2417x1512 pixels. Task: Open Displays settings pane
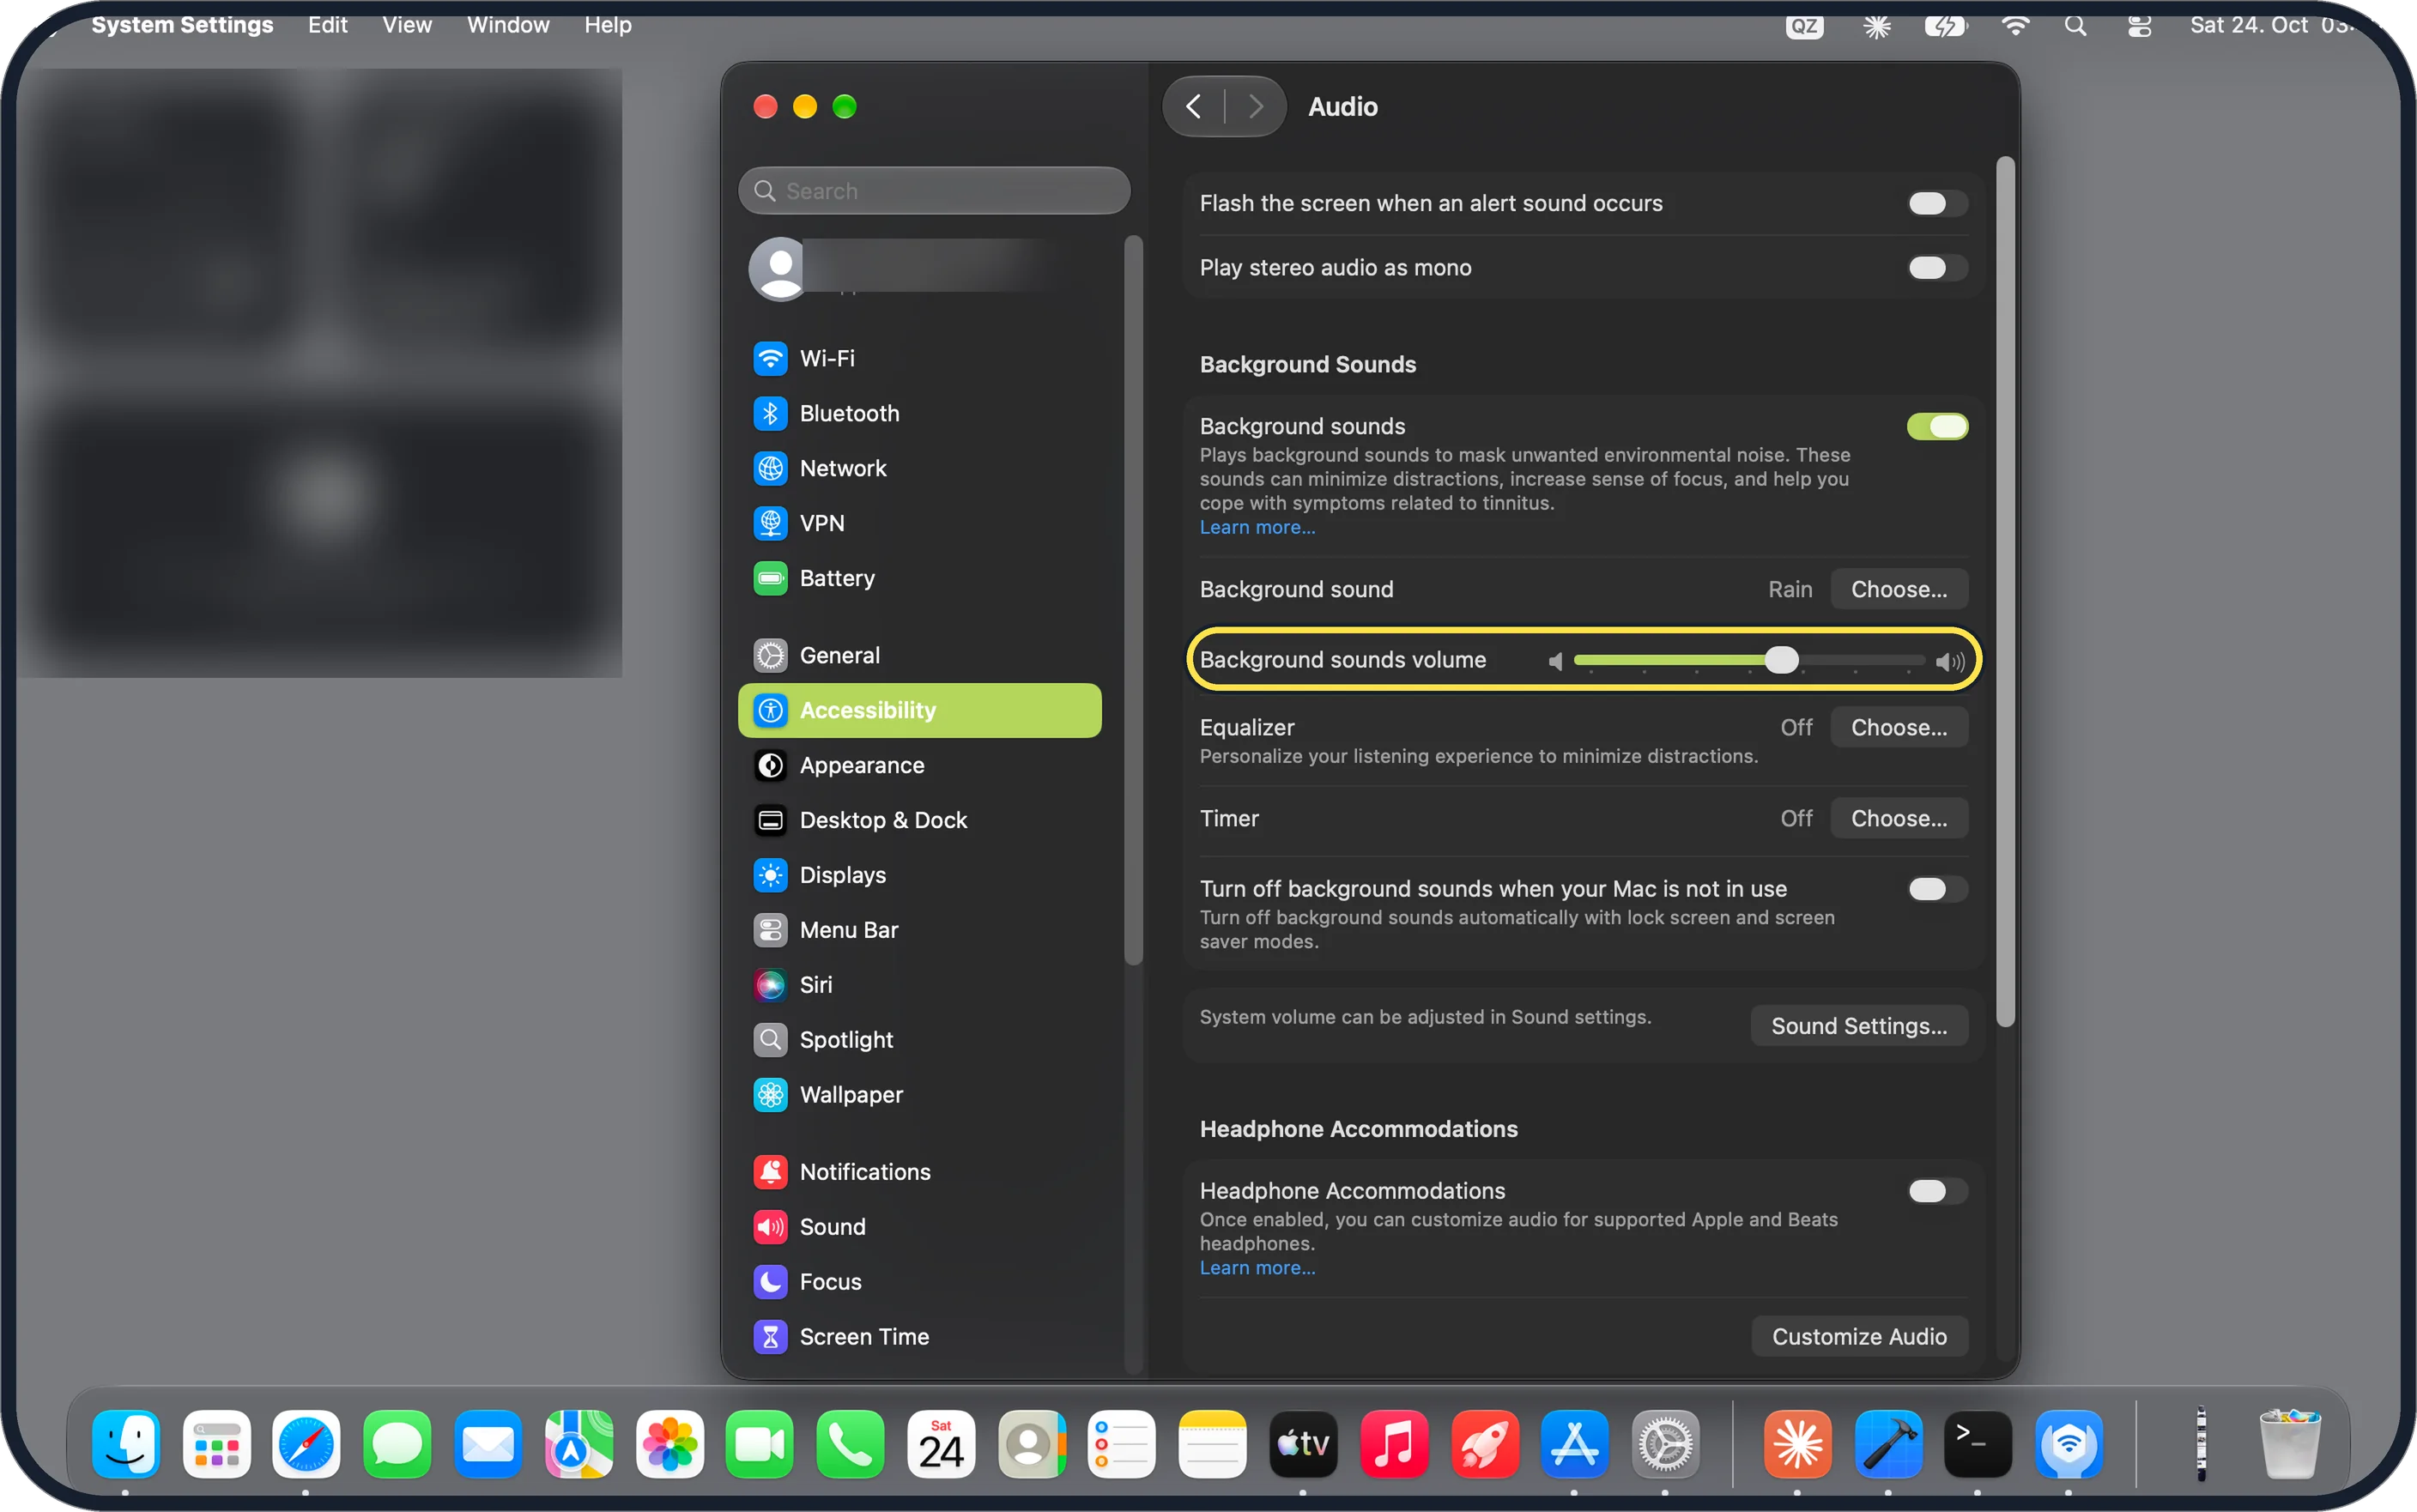[919, 875]
